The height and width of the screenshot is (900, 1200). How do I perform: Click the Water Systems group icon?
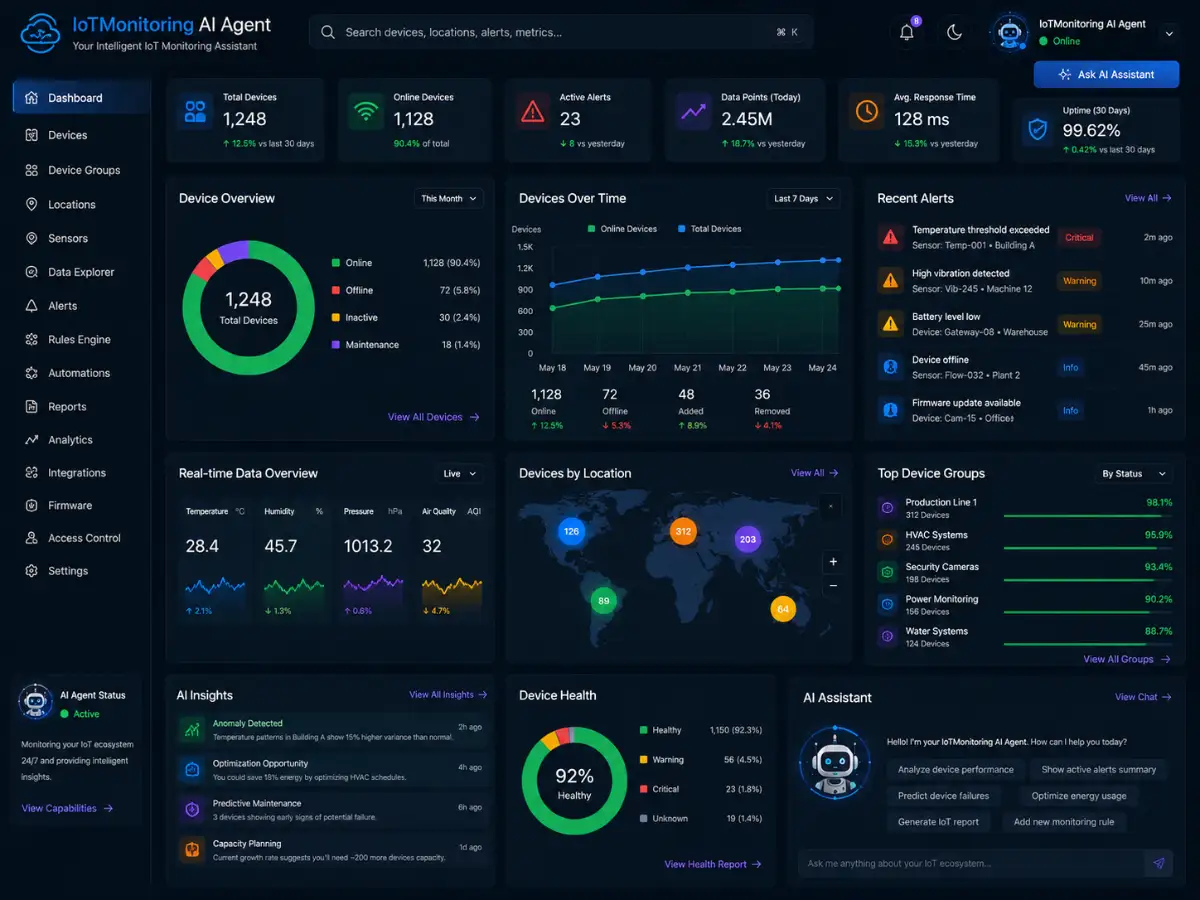(x=887, y=636)
